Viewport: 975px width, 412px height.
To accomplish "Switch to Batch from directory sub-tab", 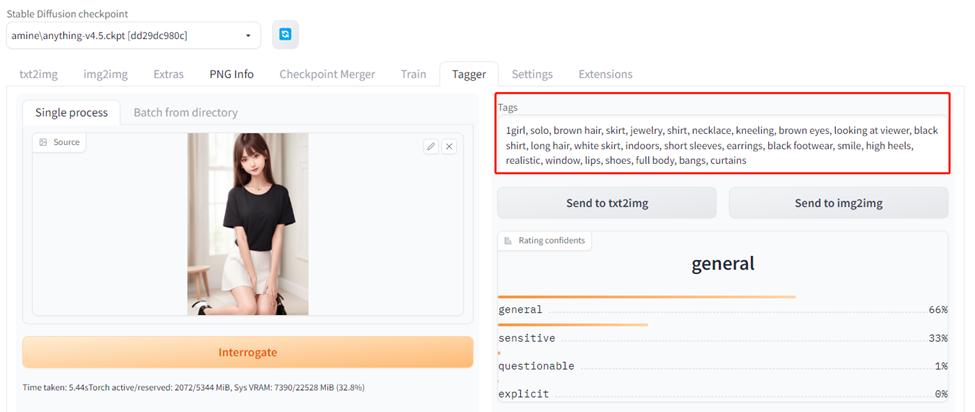I will coord(186,112).
